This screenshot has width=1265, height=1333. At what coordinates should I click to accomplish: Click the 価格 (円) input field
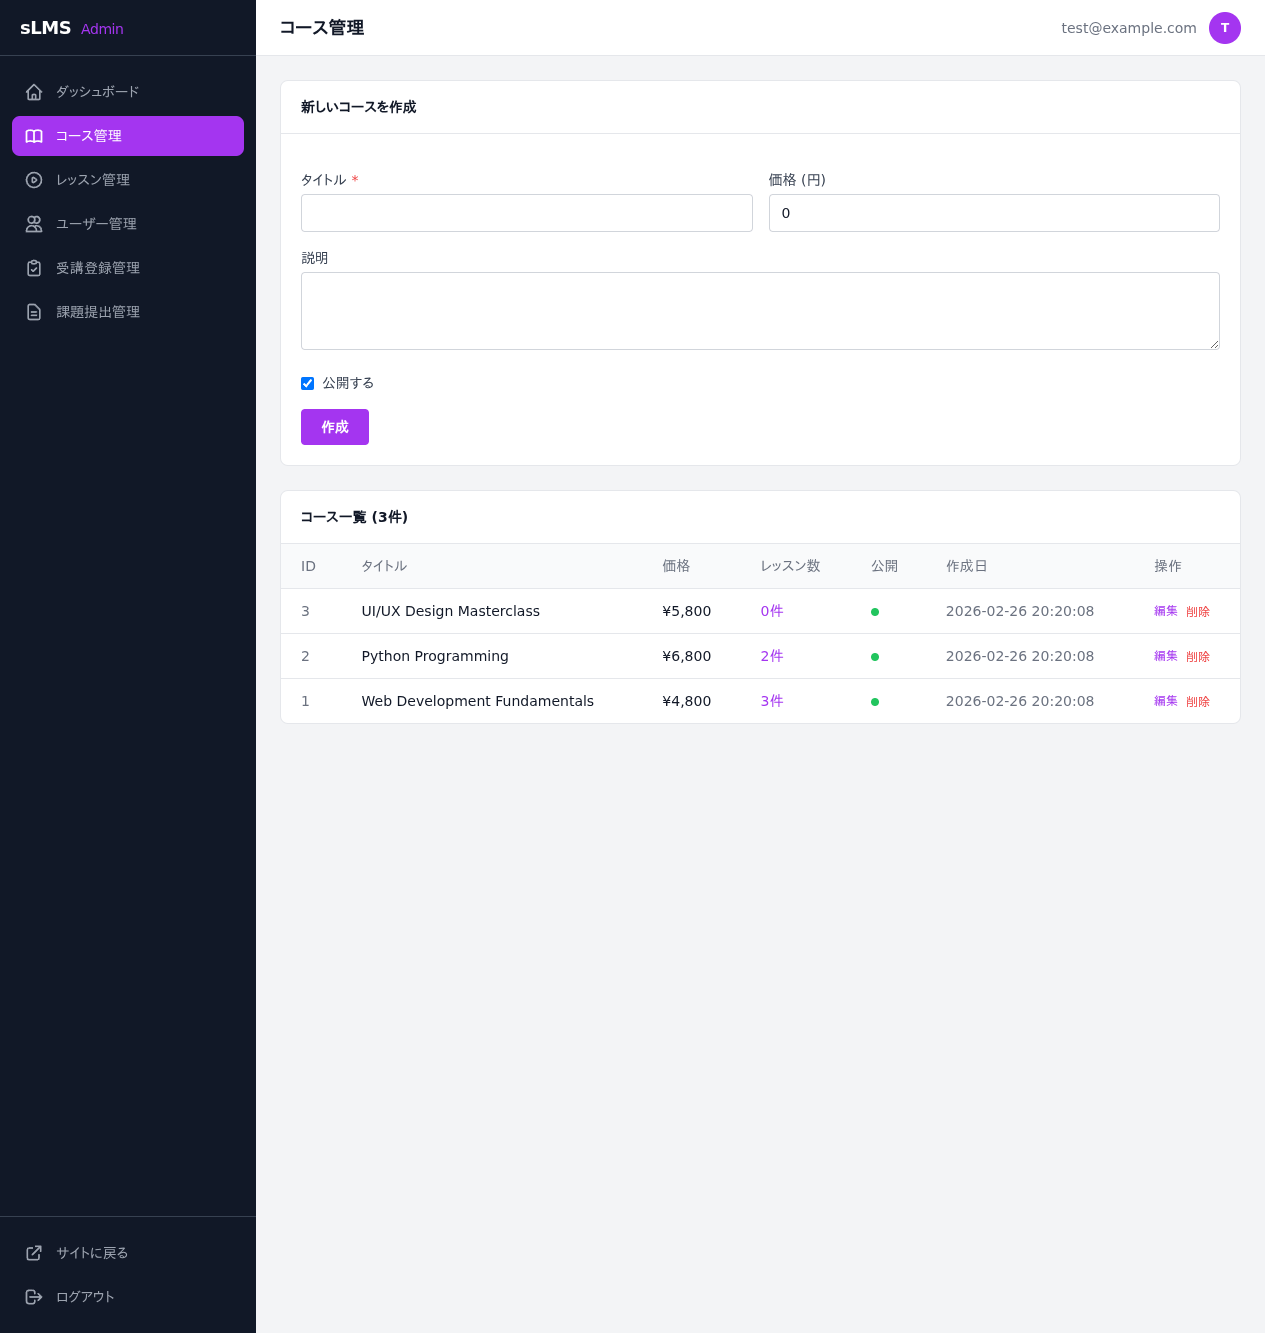click(993, 213)
